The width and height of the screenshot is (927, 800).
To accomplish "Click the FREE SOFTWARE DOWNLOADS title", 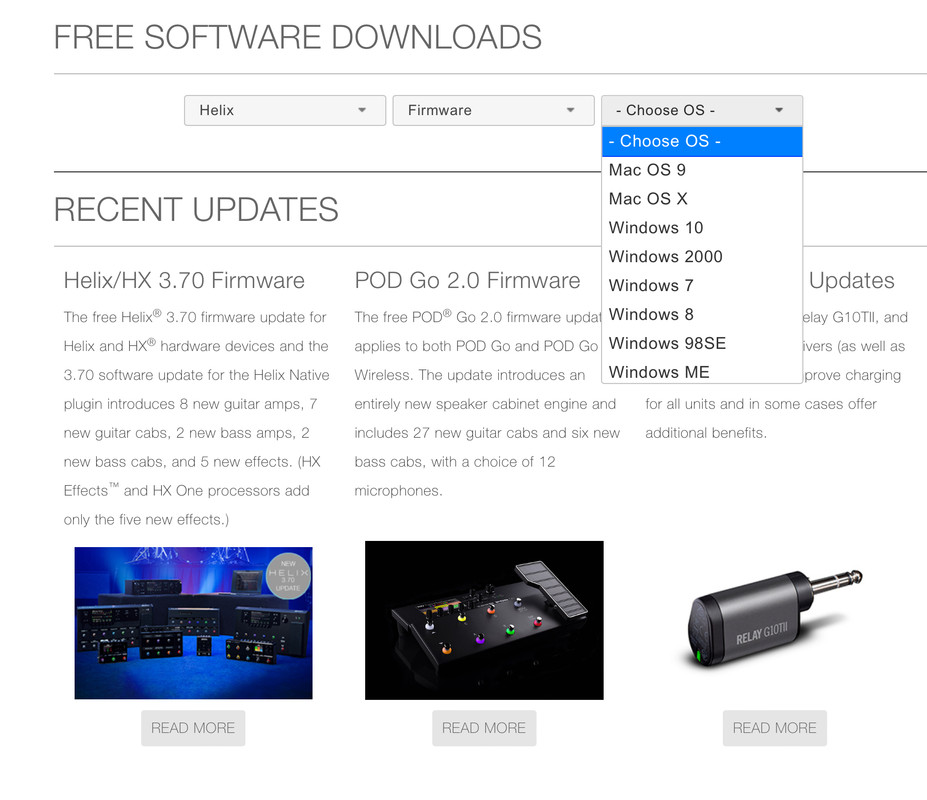I will [297, 37].
